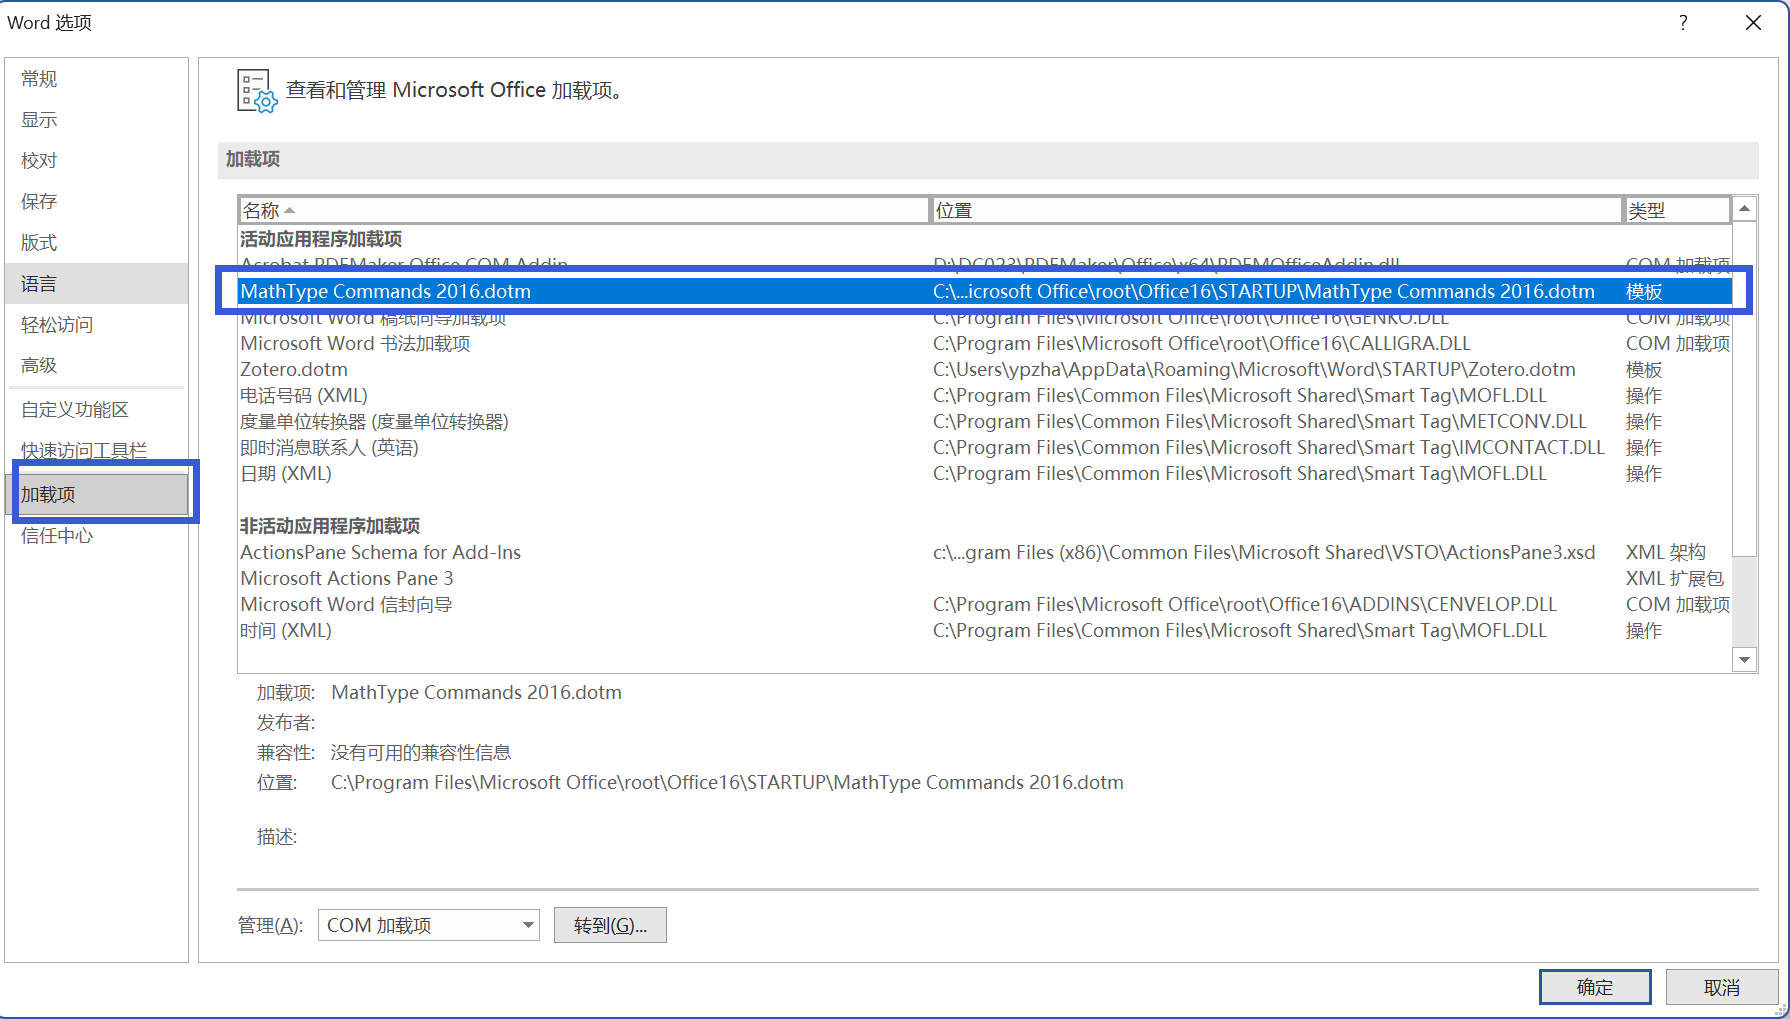The width and height of the screenshot is (1790, 1019).
Task: Select the Zotero.dotm add-in row
Action: pos(985,369)
